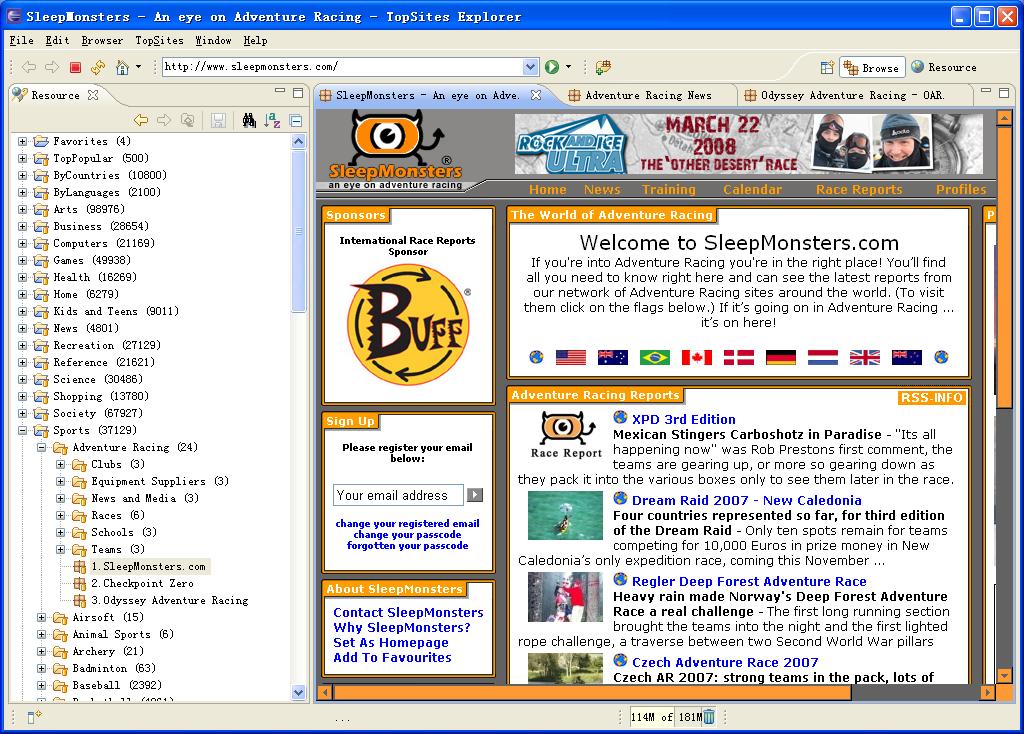Open the URL history dropdown arrow
This screenshot has width=1024, height=734.
[531, 67]
